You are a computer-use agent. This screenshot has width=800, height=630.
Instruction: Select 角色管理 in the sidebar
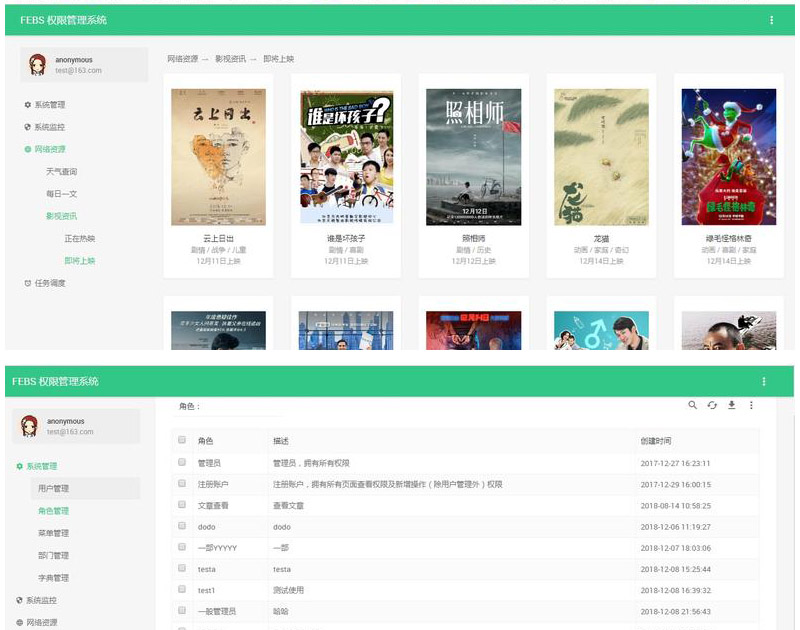coord(53,511)
